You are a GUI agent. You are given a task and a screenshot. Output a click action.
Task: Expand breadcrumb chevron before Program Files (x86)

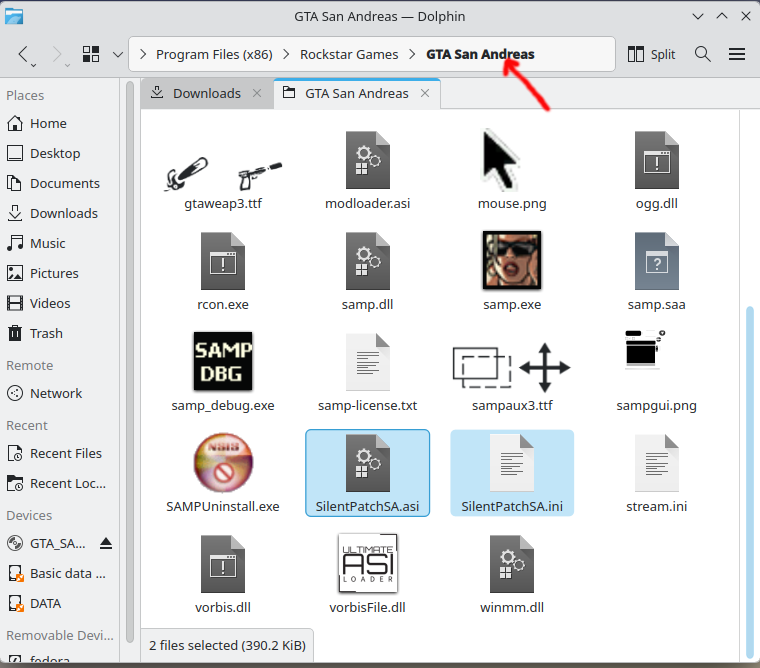pos(142,54)
